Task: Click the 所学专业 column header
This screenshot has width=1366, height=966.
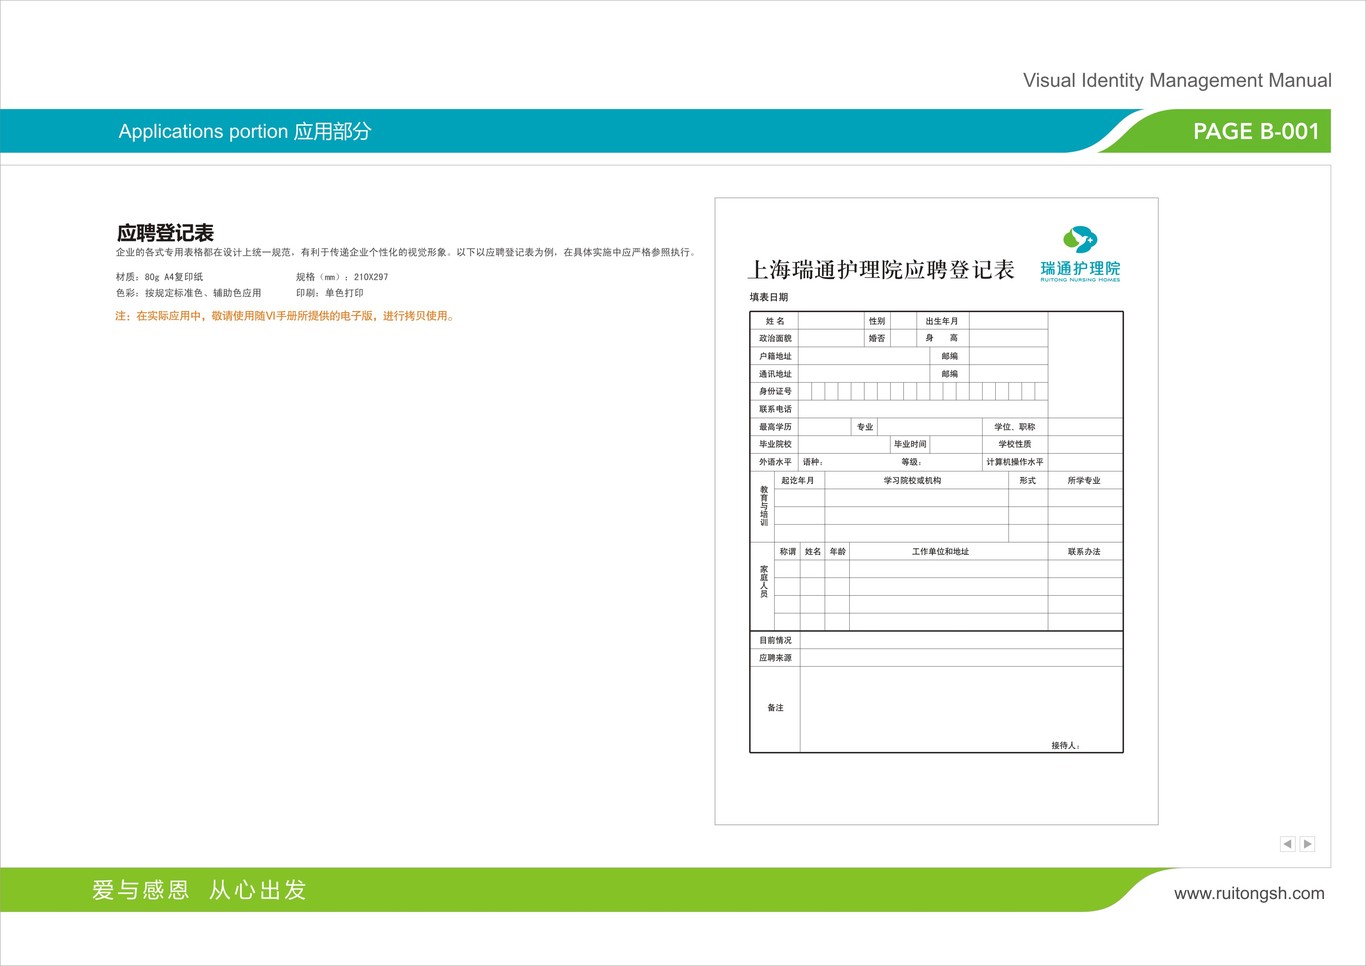Action: coord(1084,481)
